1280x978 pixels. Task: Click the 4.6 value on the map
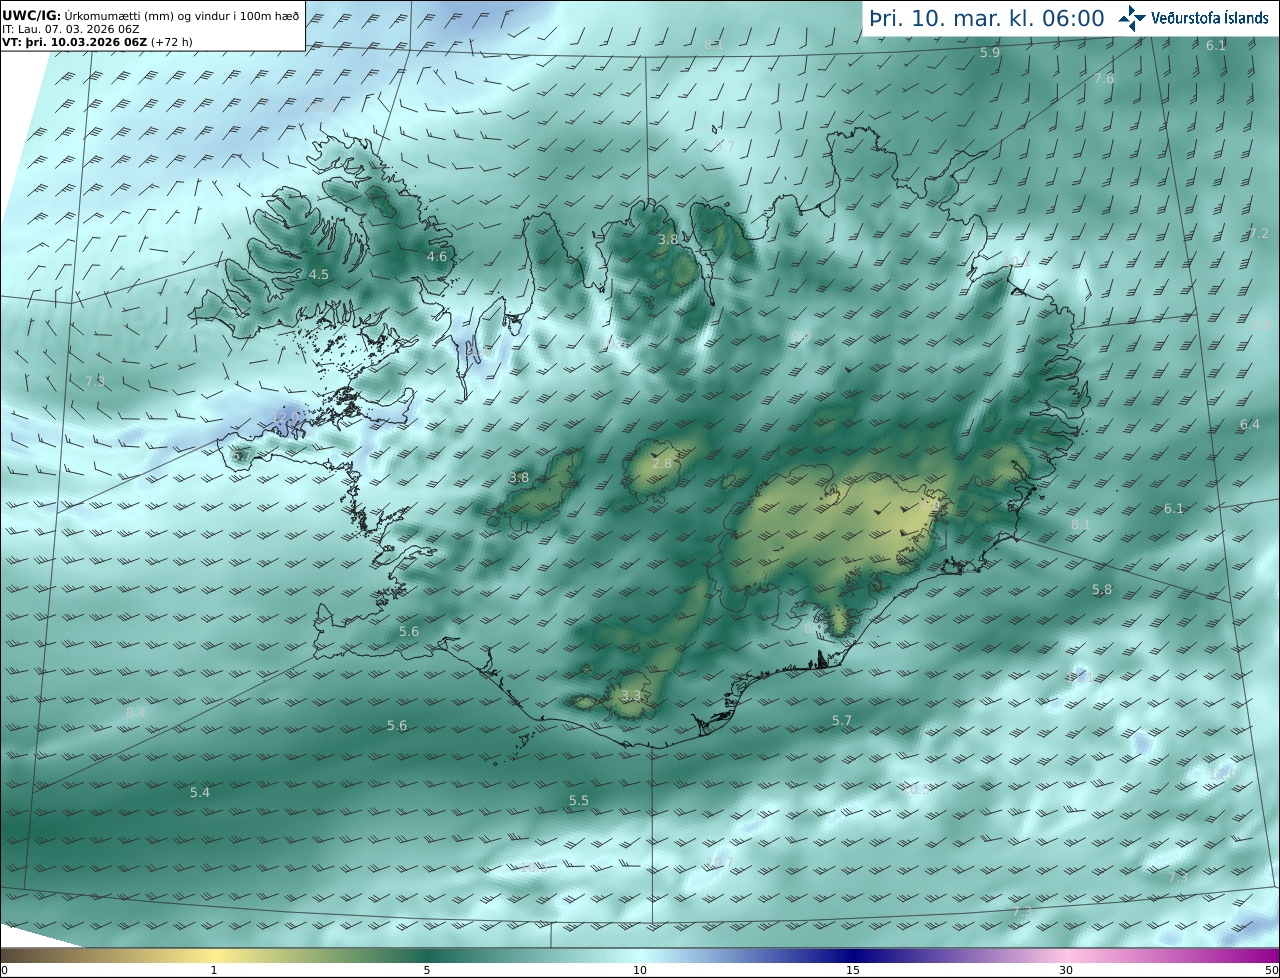click(437, 257)
